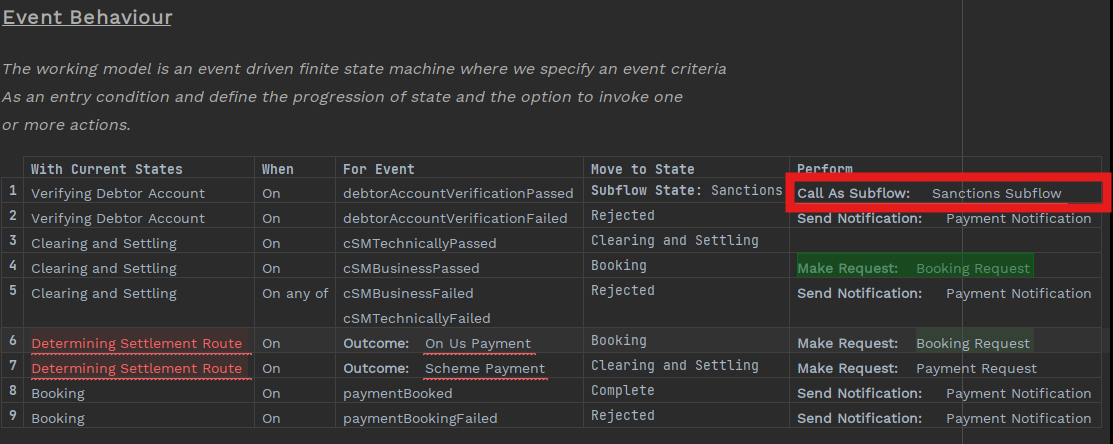Click the row number 3 cell

tap(13, 243)
